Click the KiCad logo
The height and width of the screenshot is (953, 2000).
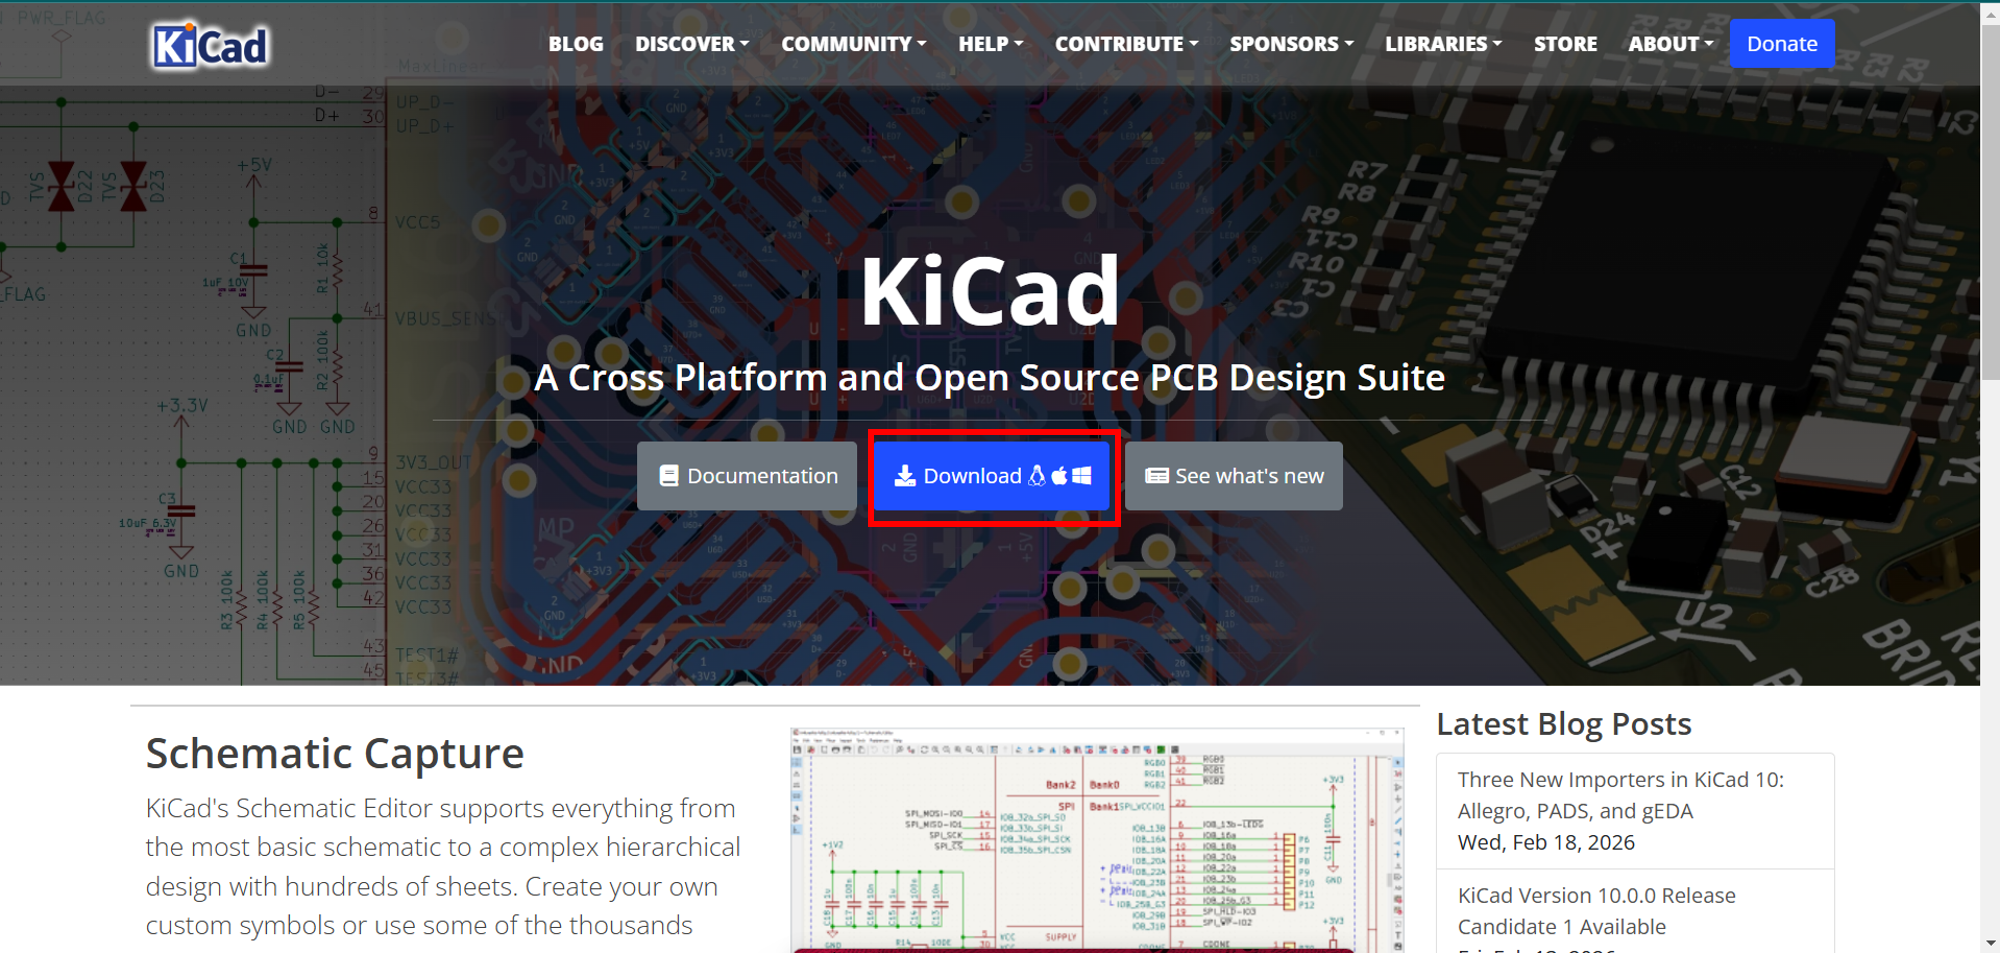209,43
